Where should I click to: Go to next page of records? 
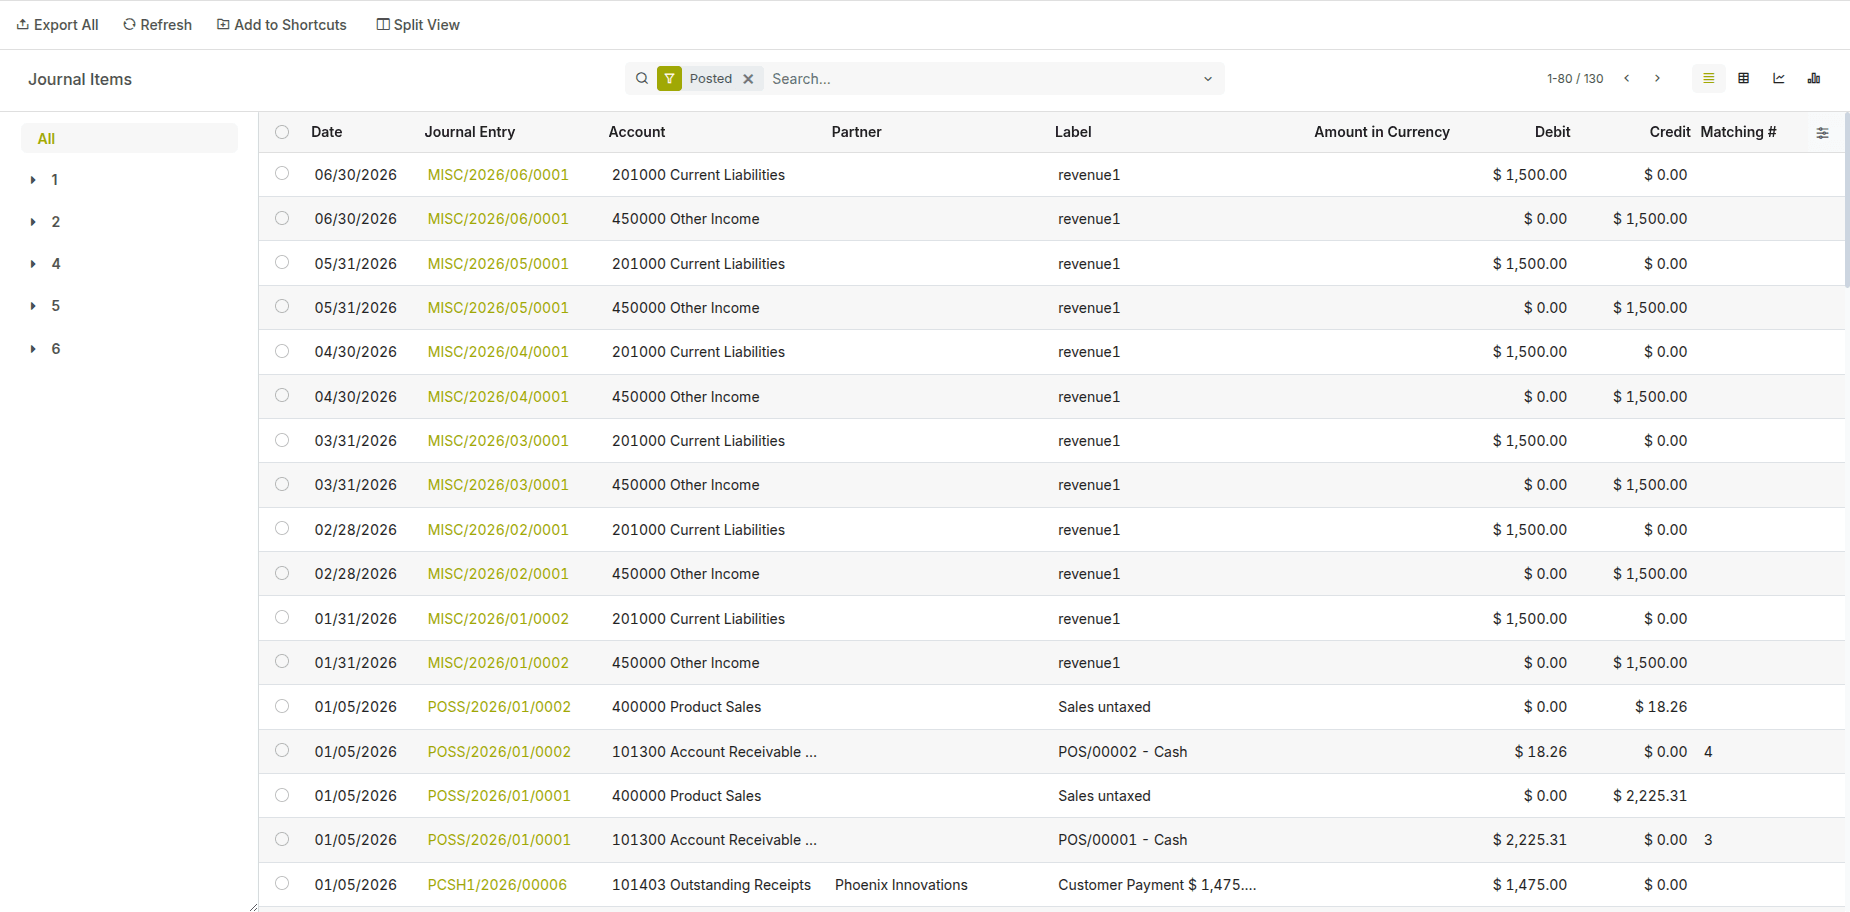tap(1657, 78)
